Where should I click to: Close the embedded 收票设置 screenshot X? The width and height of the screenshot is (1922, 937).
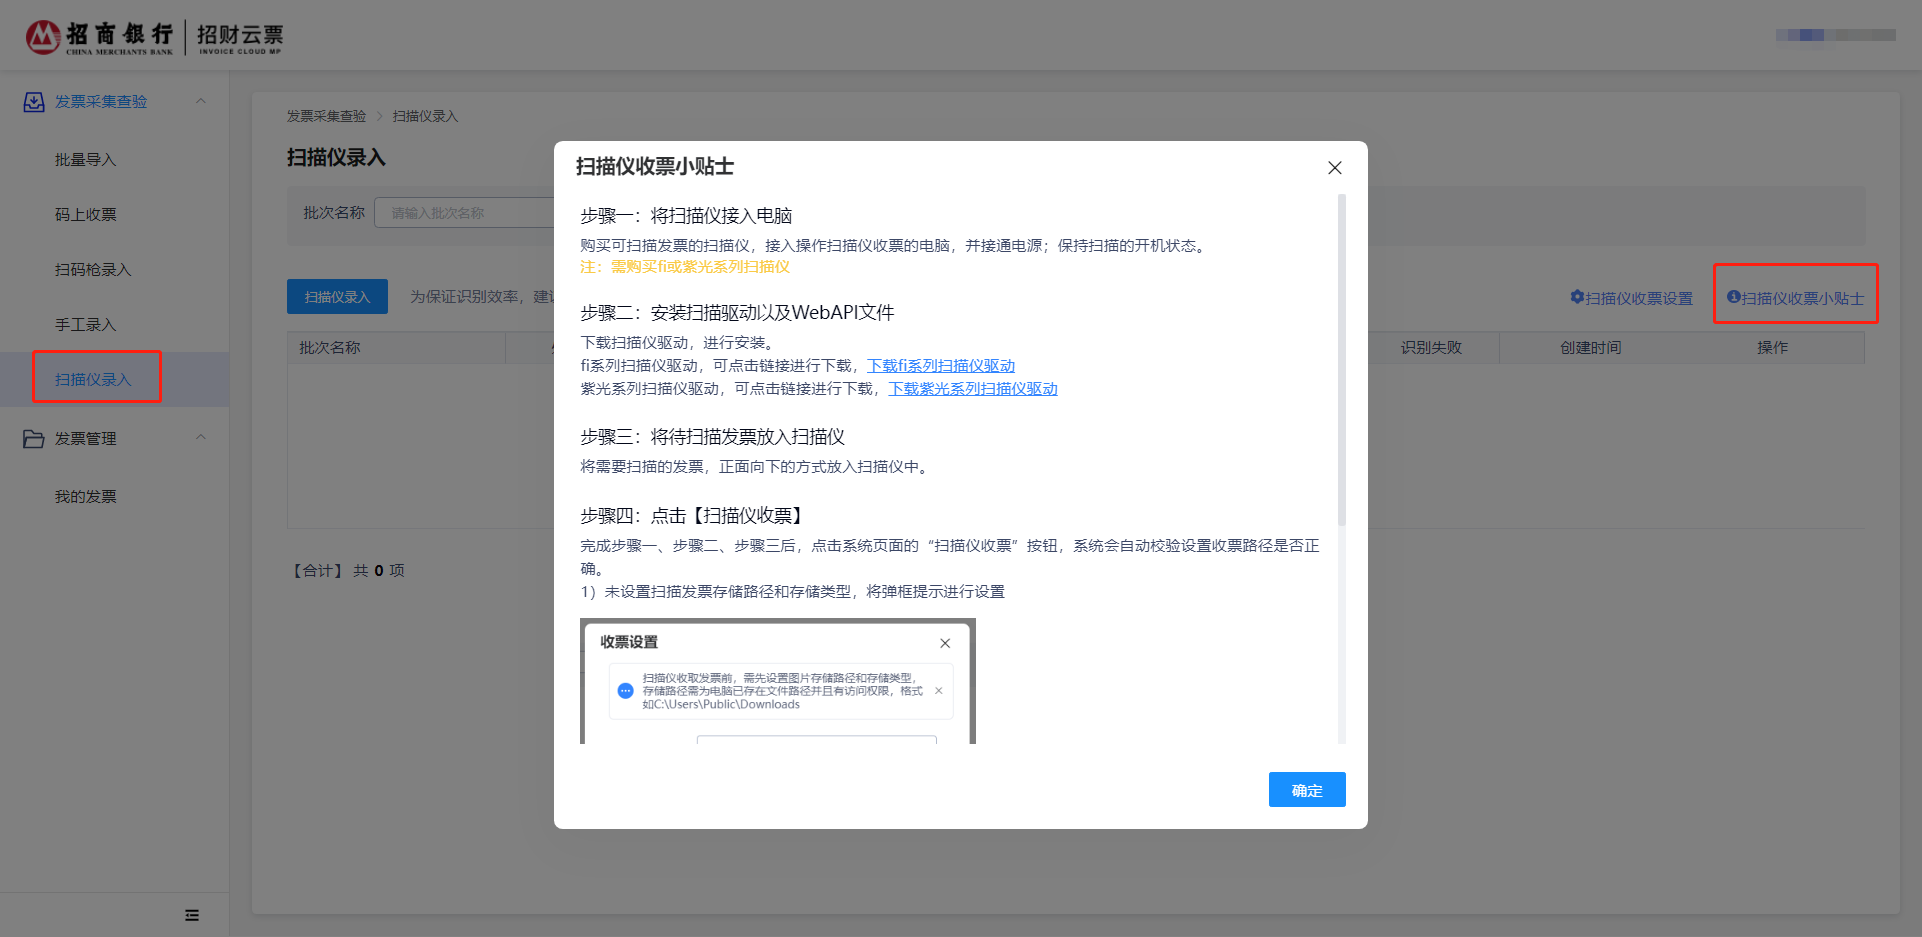tap(945, 643)
